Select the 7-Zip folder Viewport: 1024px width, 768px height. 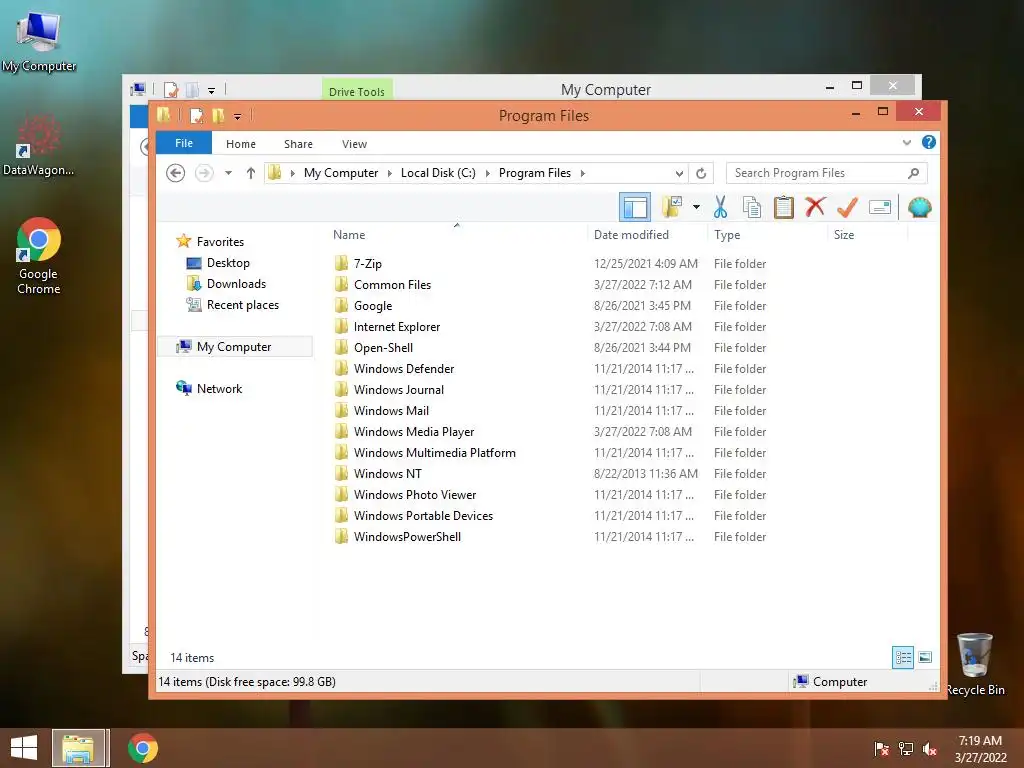tap(368, 264)
